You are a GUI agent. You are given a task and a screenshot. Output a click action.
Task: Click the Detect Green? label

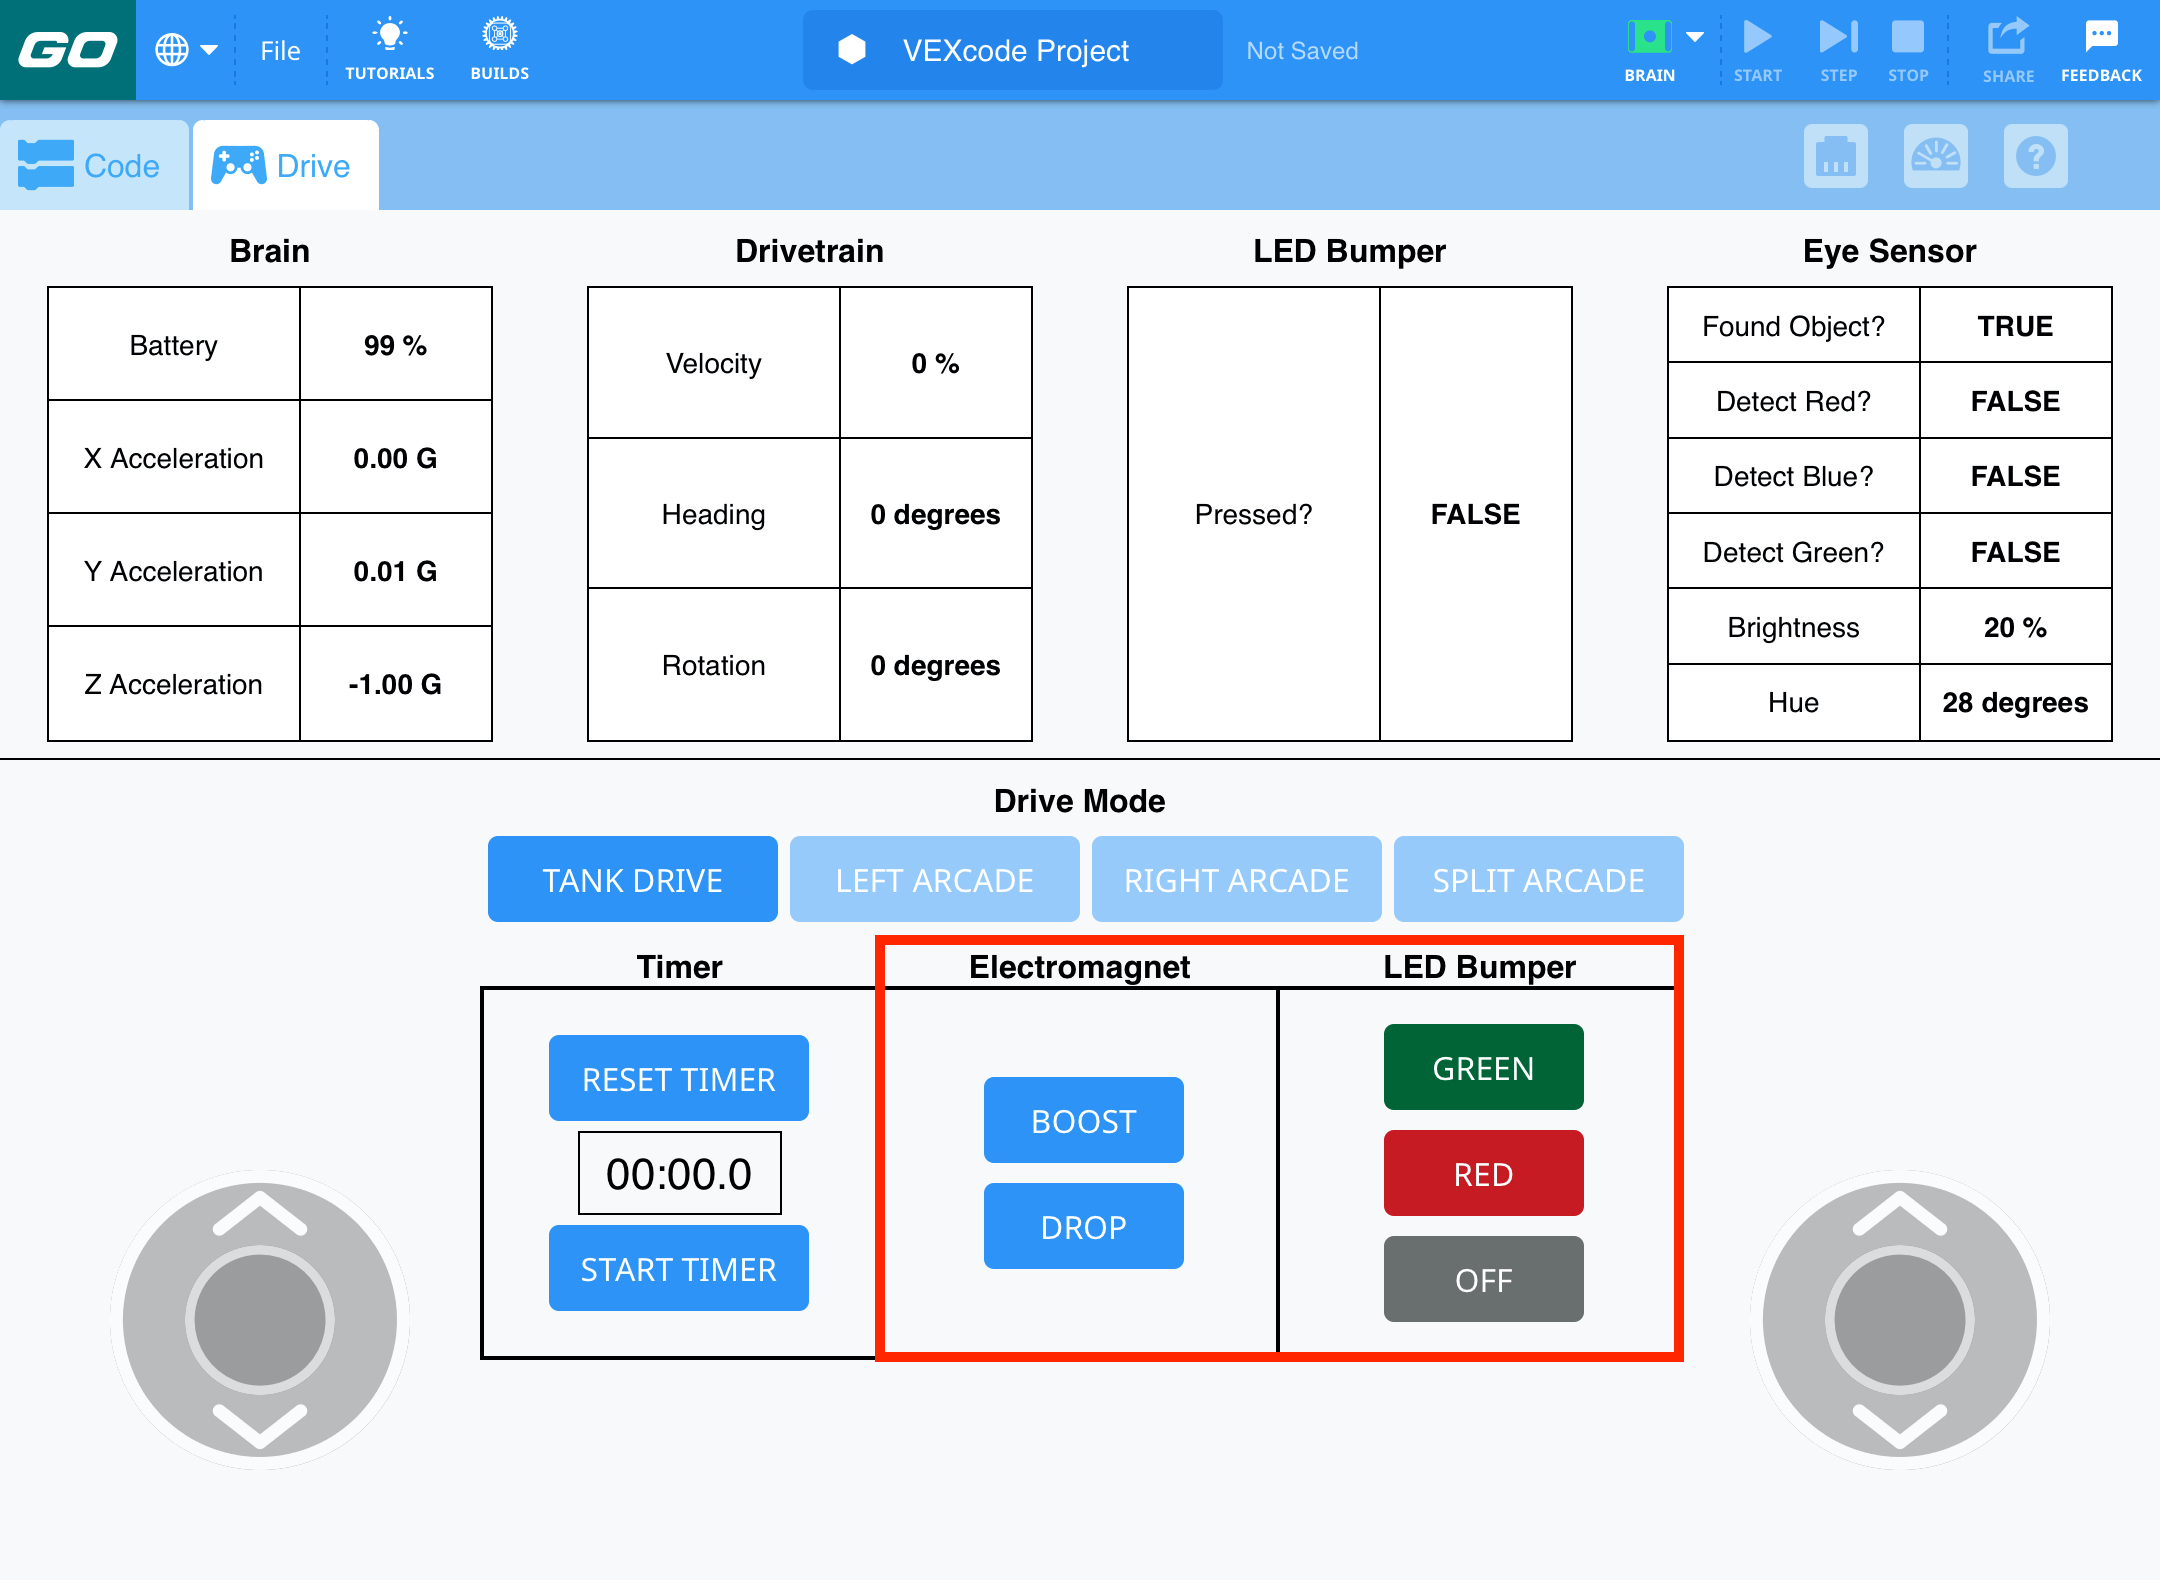click(1793, 552)
